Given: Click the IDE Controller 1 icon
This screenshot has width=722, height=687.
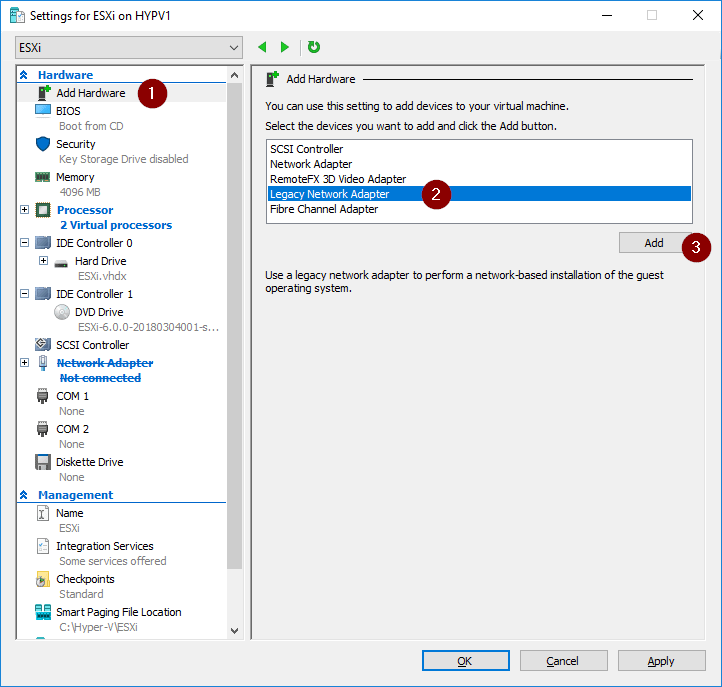Looking at the screenshot, I should point(43,294).
